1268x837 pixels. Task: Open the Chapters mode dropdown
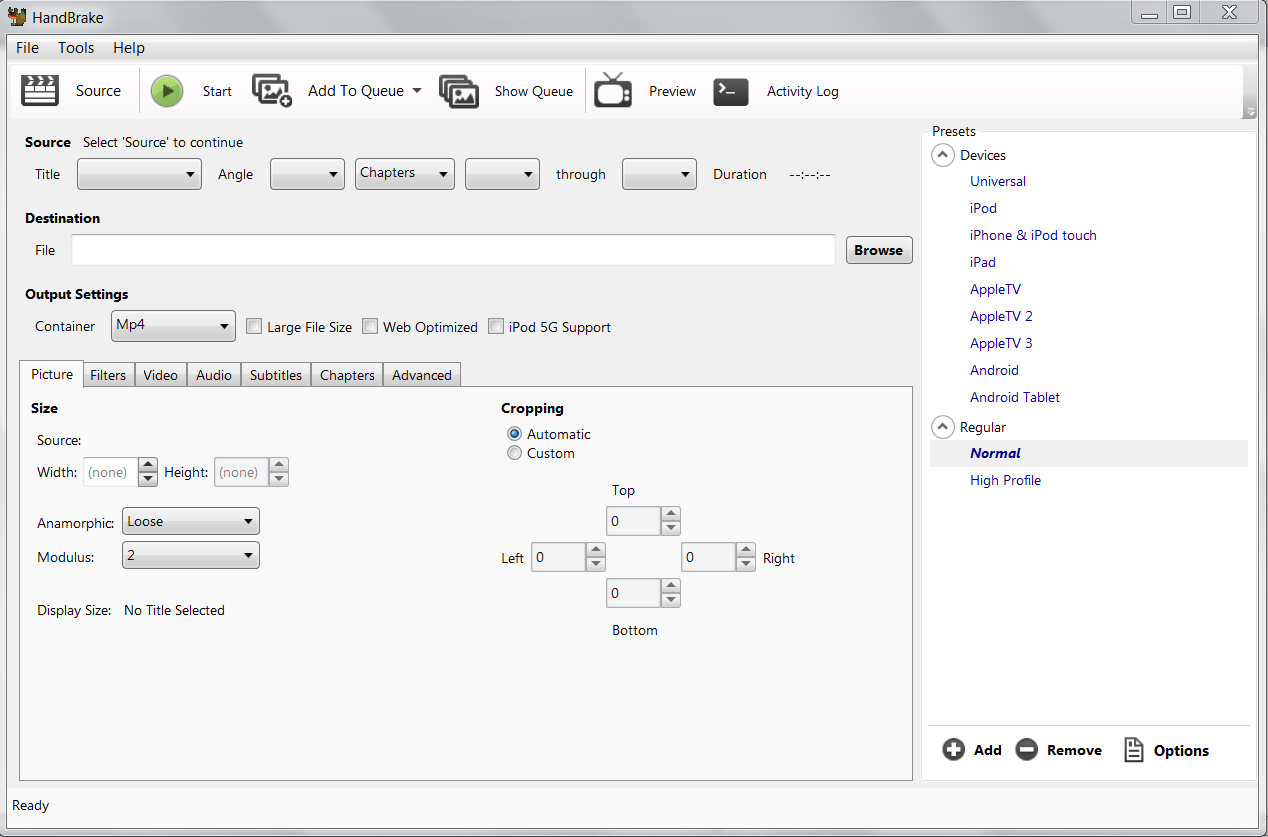click(405, 174)
